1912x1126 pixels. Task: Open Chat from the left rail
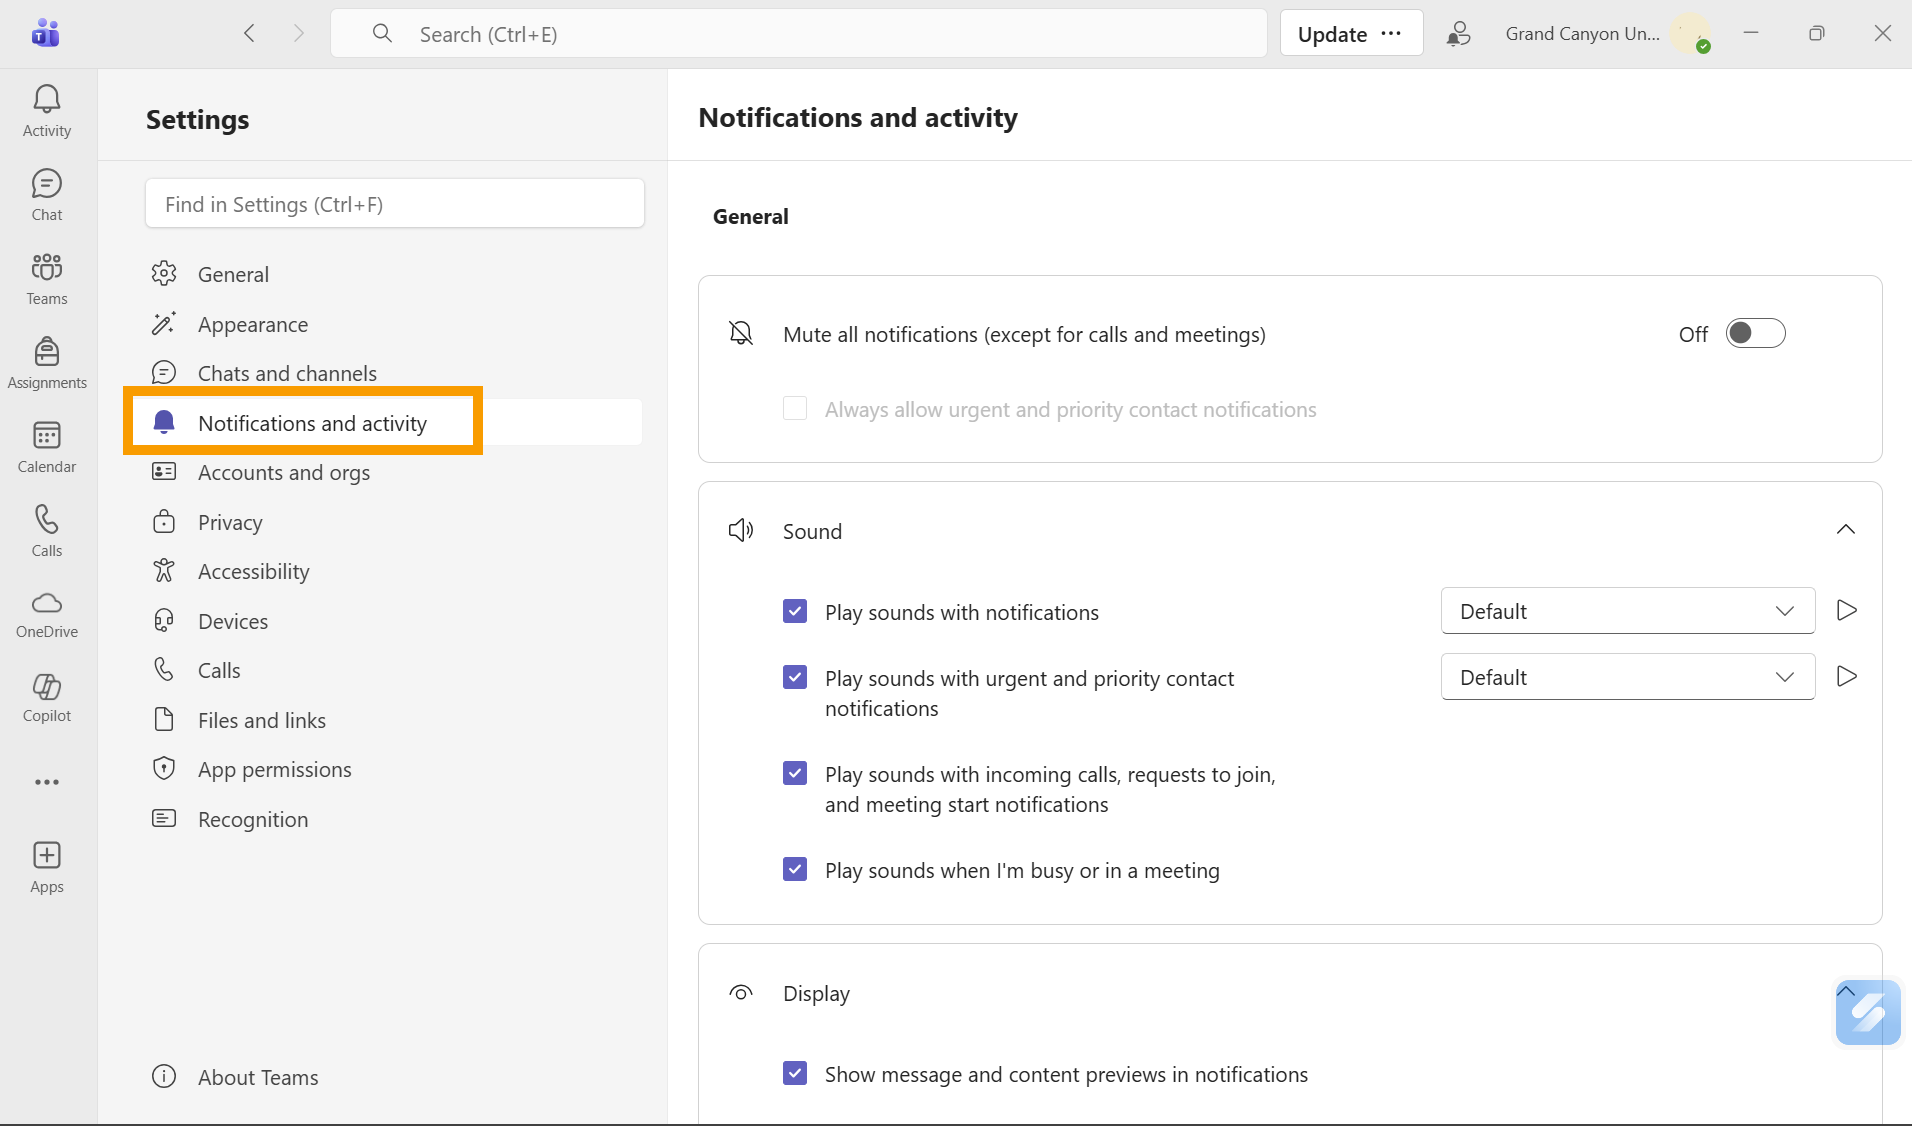pos(47,194)
